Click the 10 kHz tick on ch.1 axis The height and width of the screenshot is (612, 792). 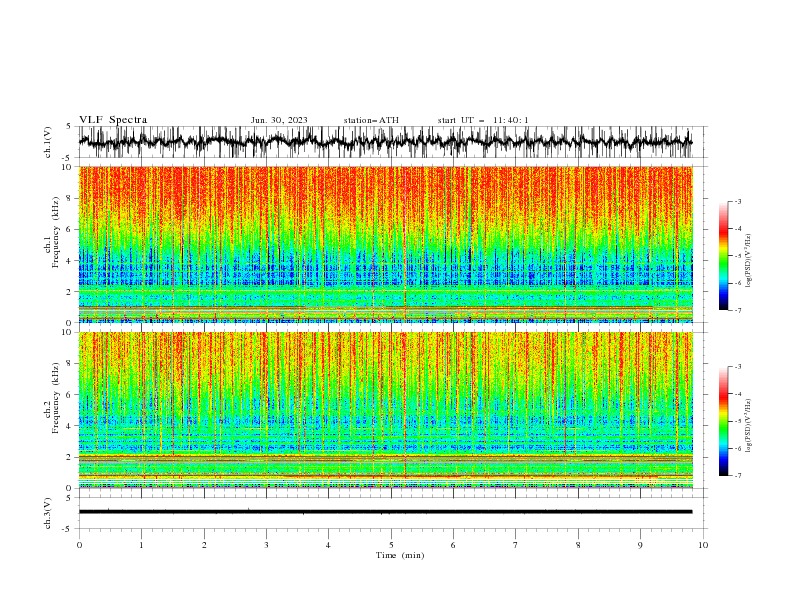click(69, 167)
